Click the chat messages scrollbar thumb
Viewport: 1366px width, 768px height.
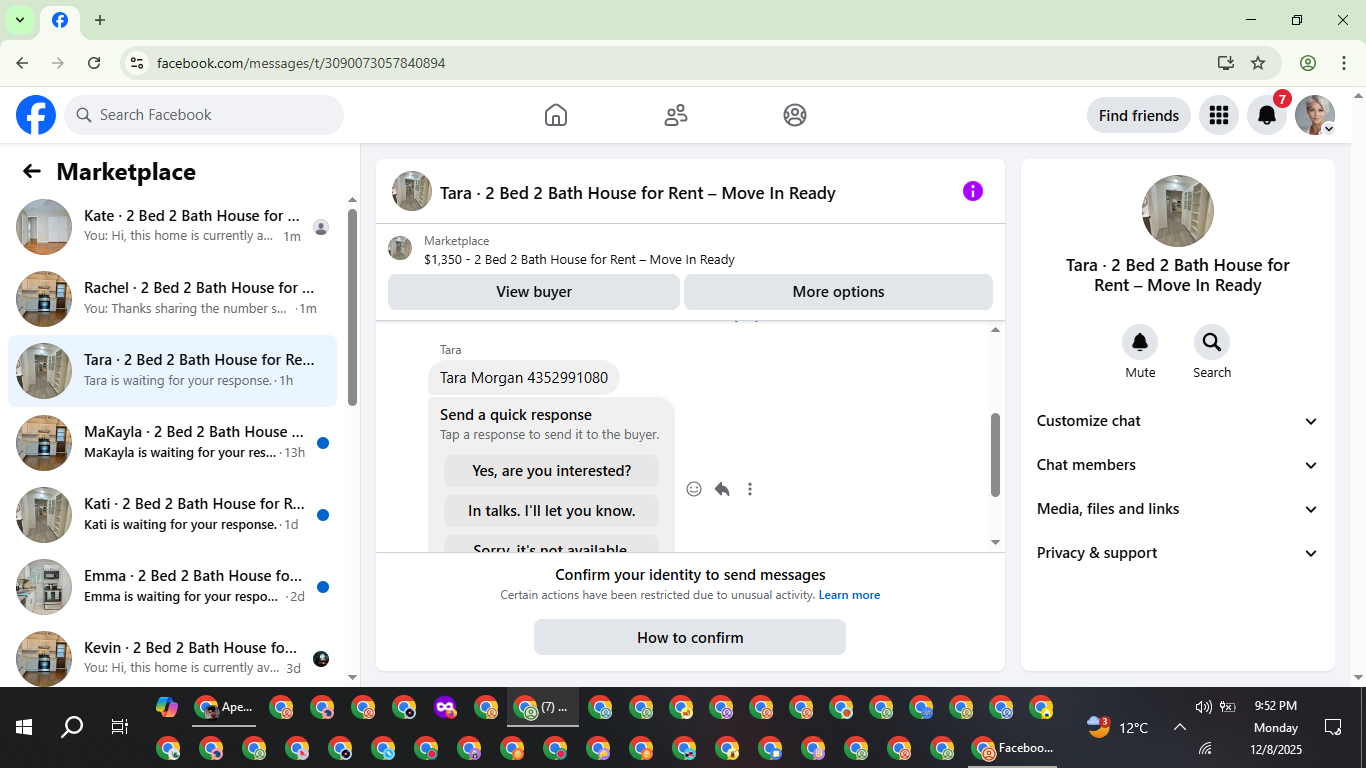click(x=995, y=455)
